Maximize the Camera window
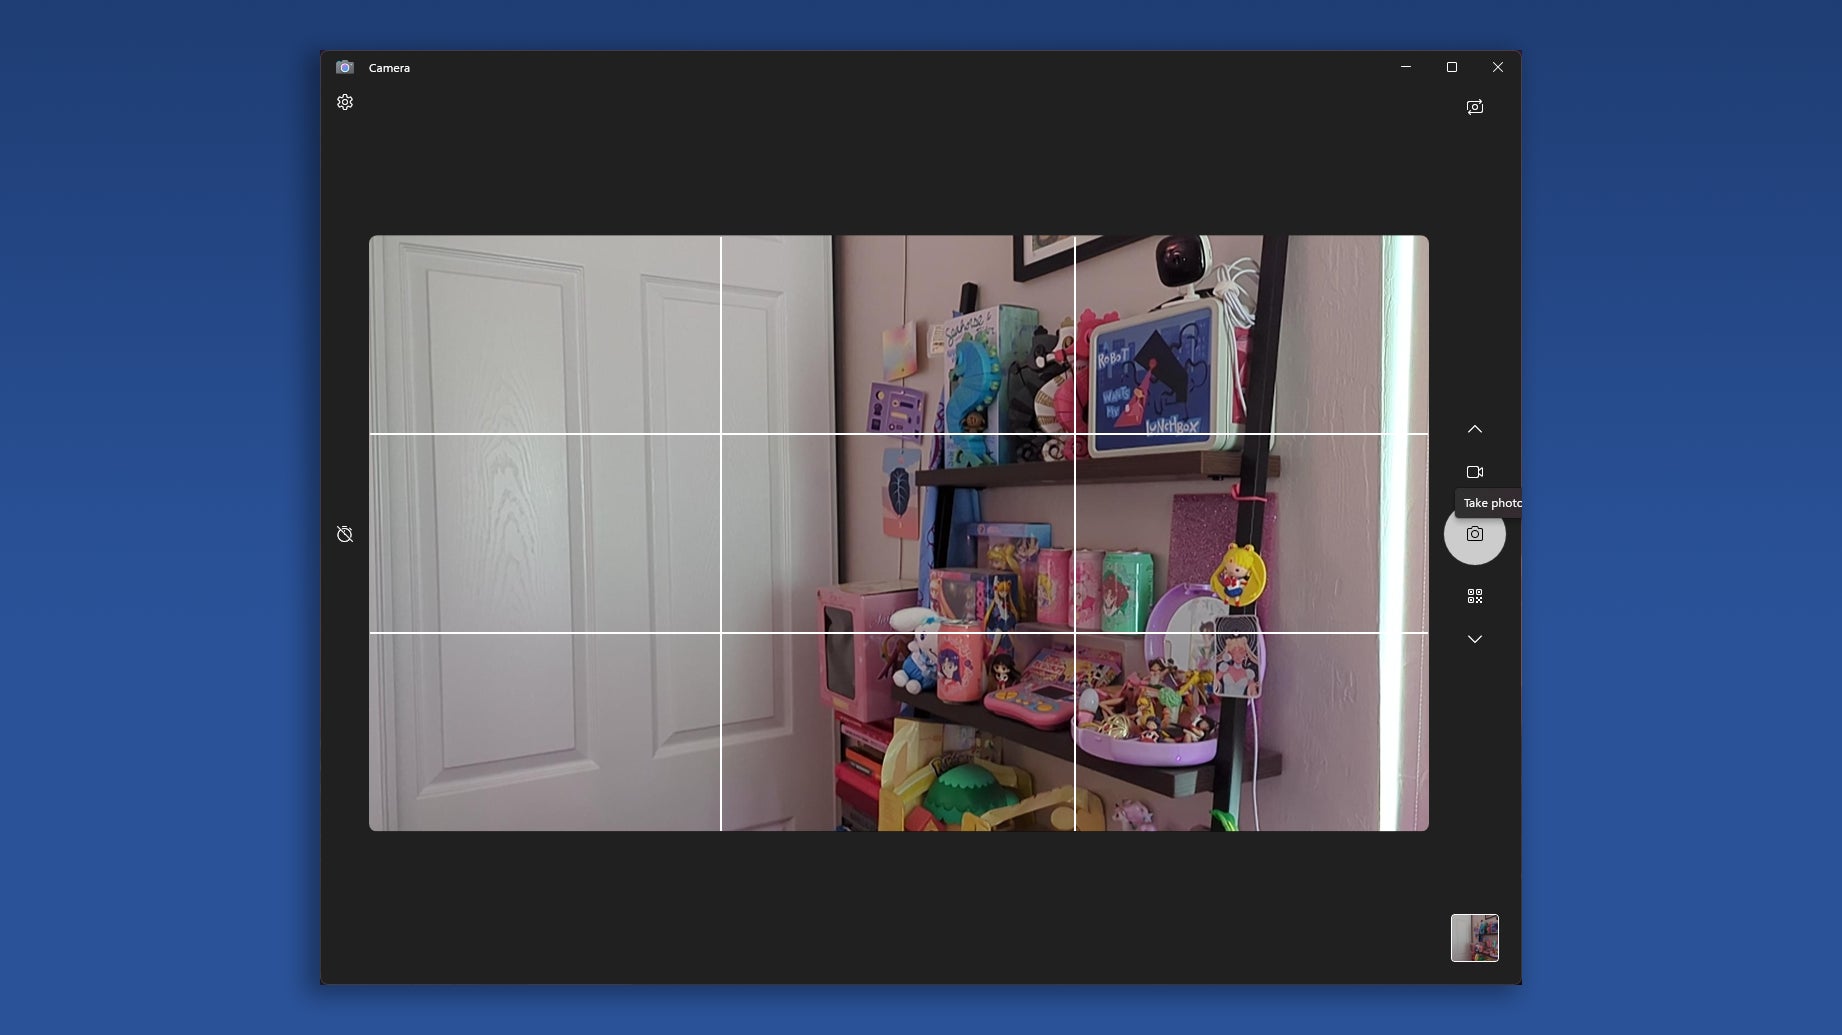 pos(1452,67)
